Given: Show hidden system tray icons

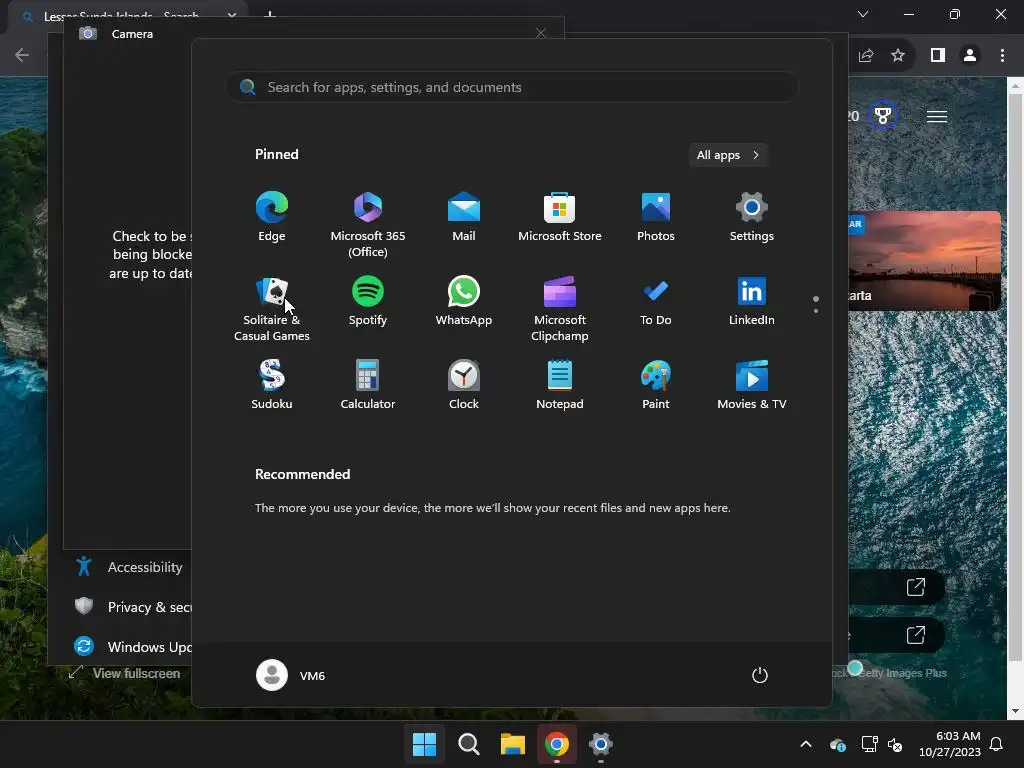Looking at the screenshot, I should pyautogui.click(x=806, y=744).
